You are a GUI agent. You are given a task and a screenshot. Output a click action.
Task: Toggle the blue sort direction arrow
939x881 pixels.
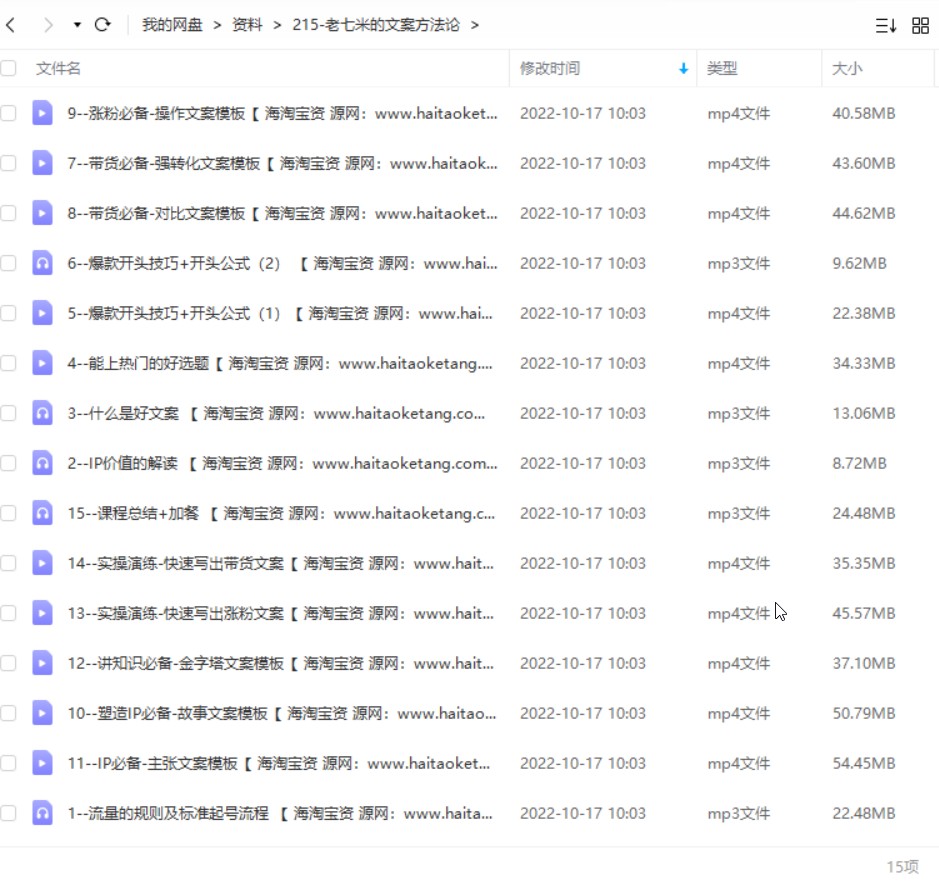tap(683, 69)
